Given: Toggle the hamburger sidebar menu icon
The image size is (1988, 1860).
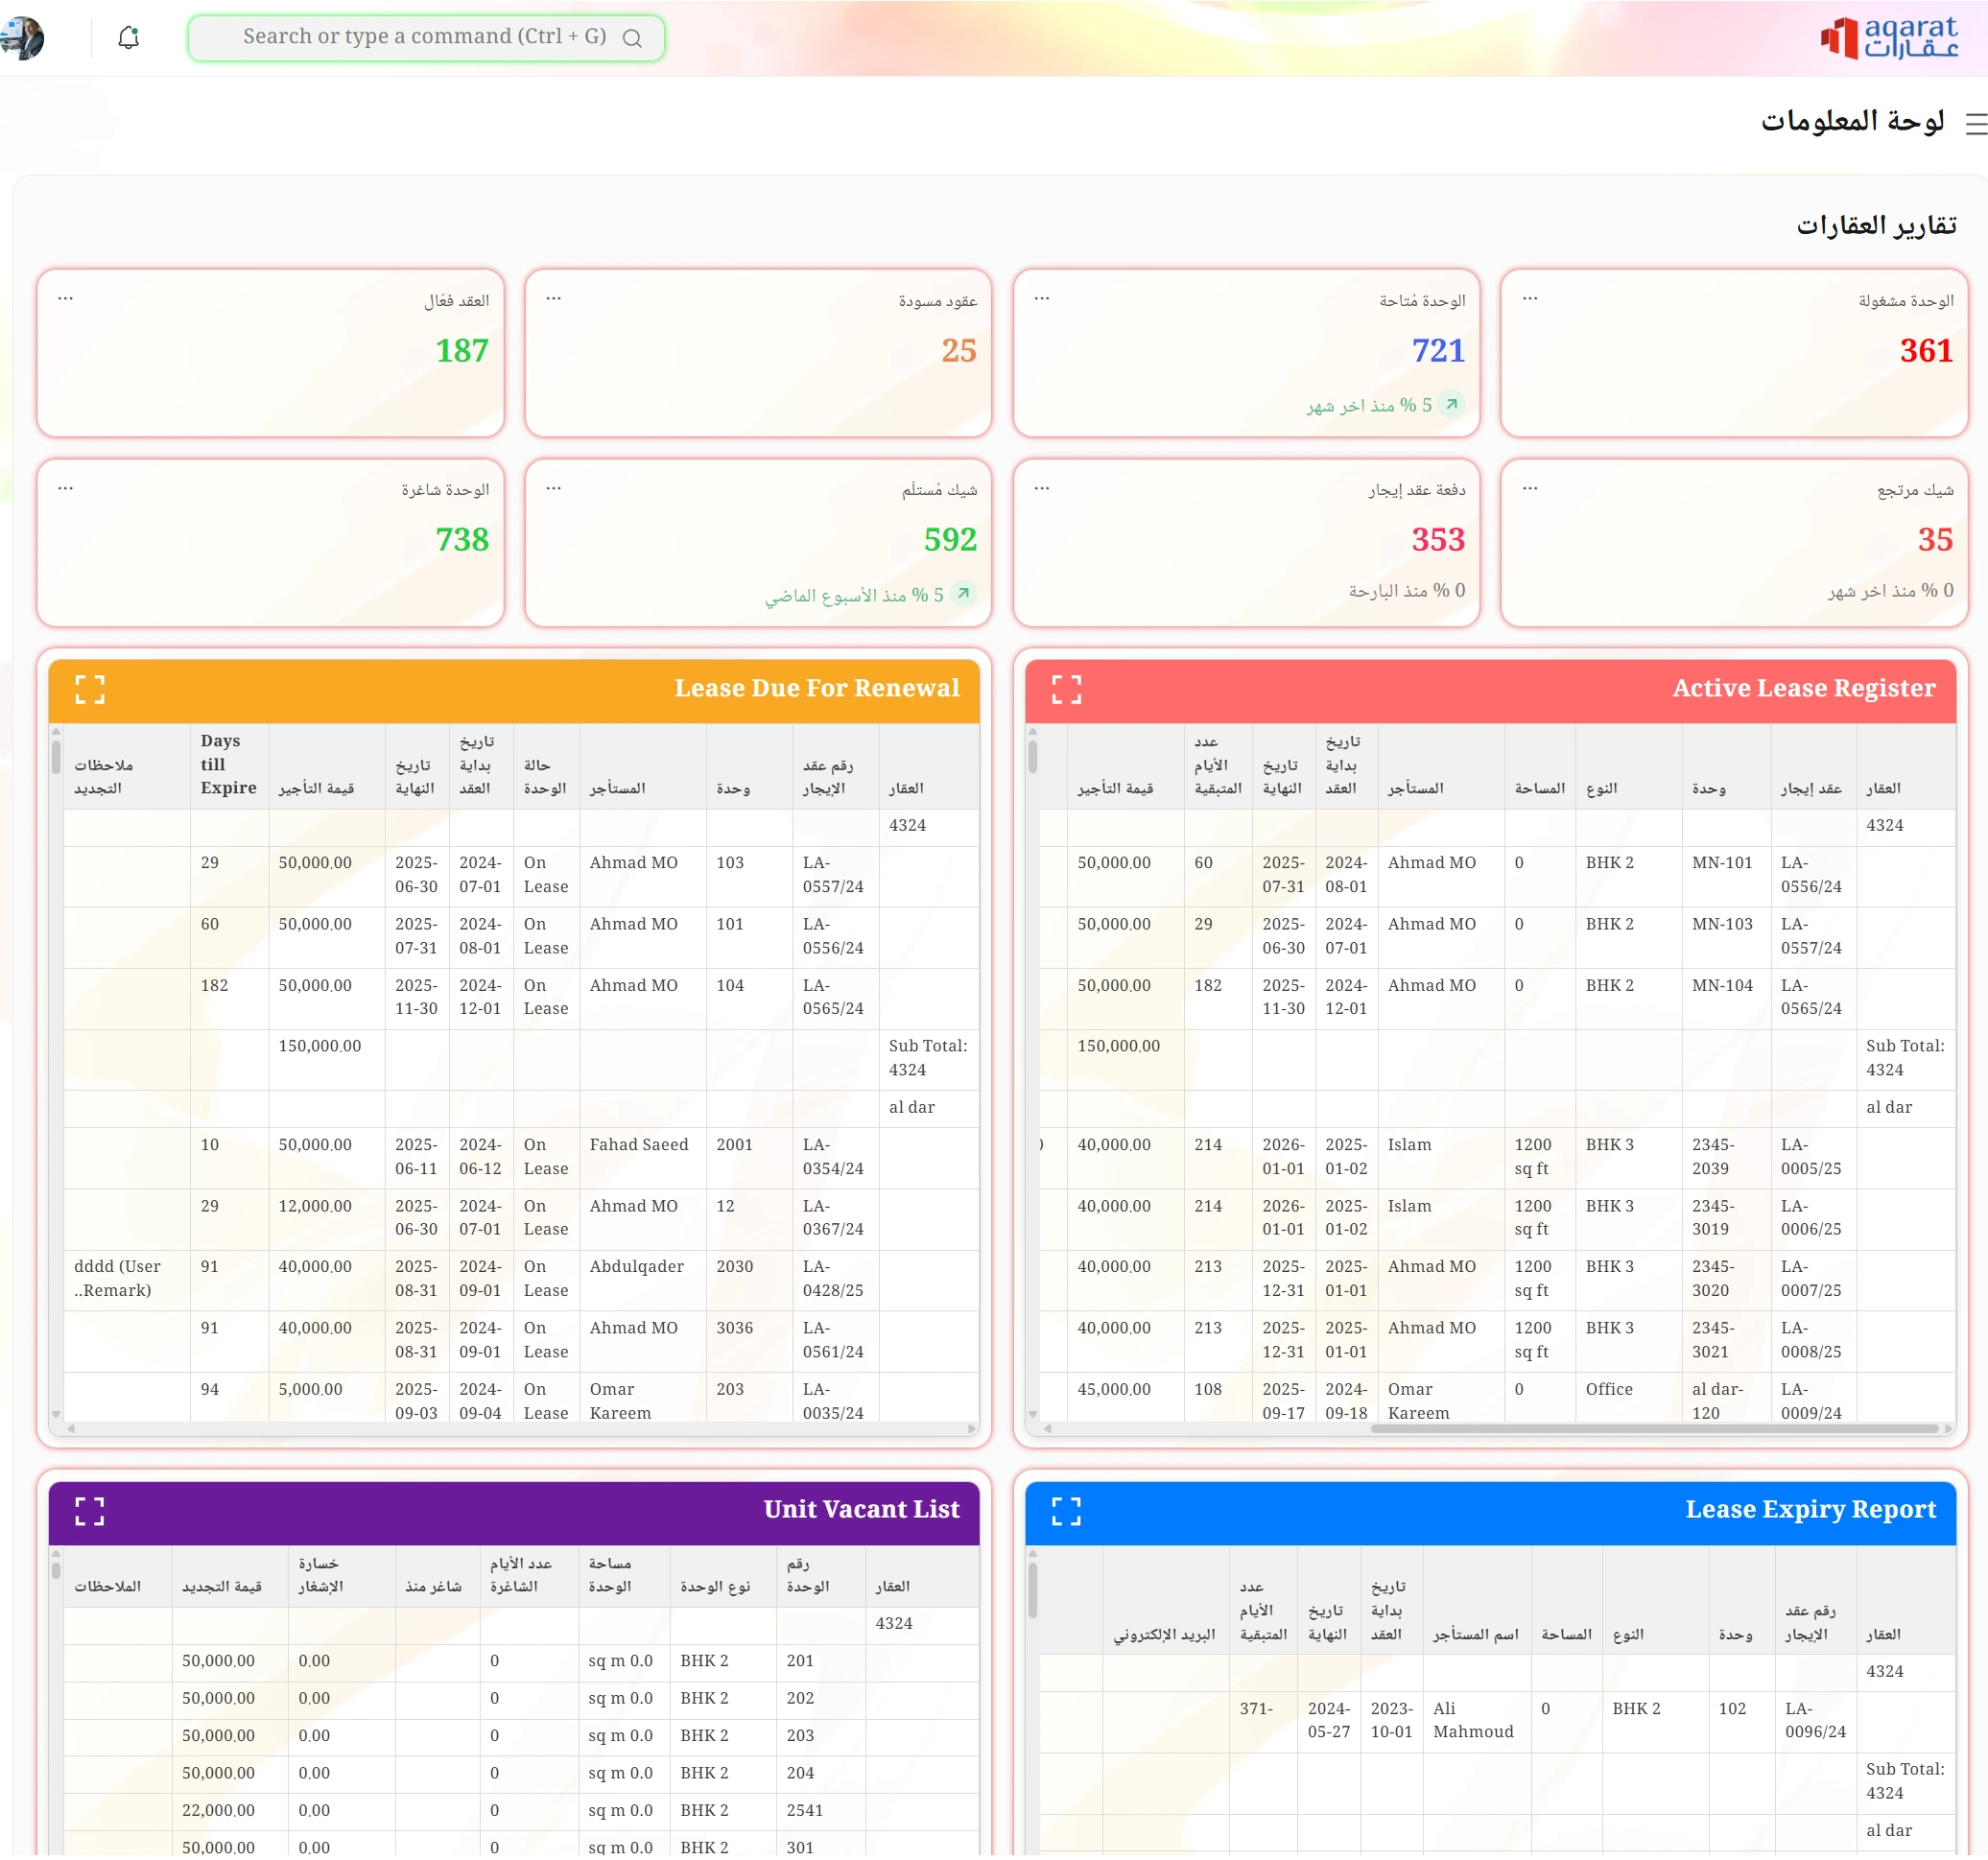Looking at the screenshot, I should [1974, 124].
